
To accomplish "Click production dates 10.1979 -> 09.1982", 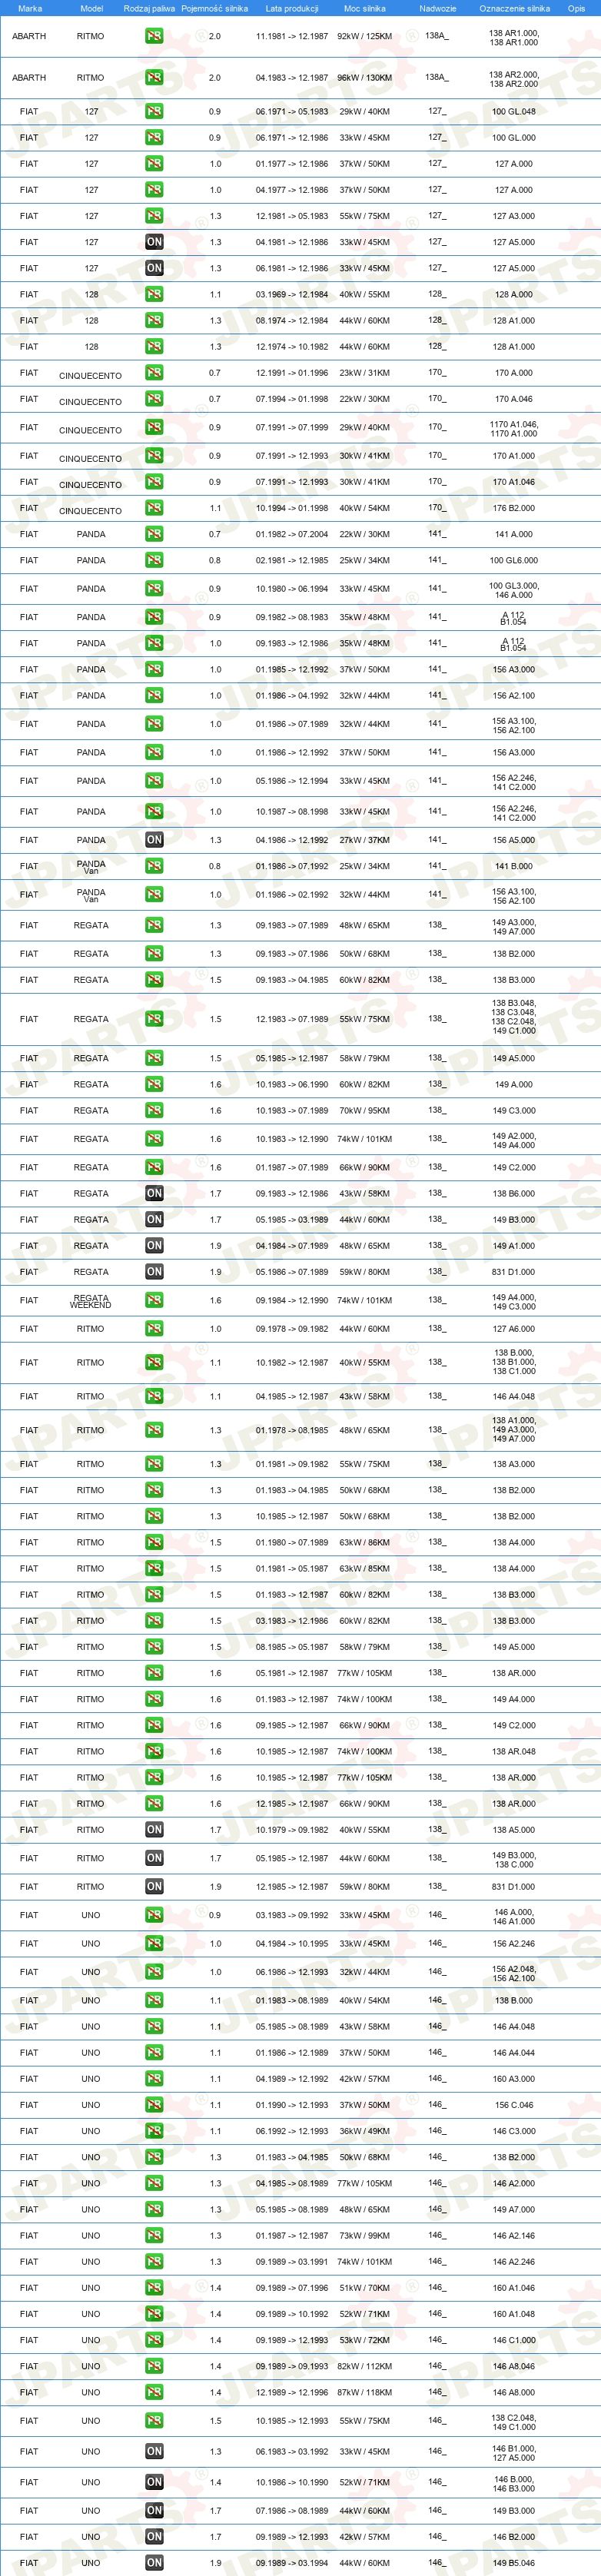I will [x=292, y=1830].
